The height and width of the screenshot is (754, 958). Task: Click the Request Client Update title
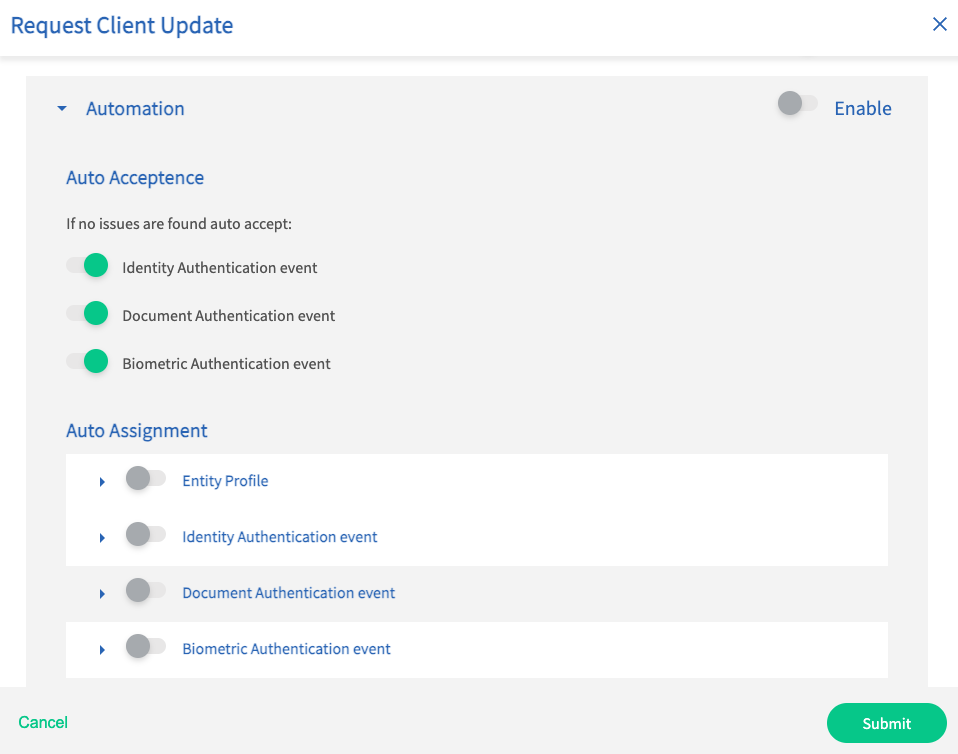coord(122,26)
